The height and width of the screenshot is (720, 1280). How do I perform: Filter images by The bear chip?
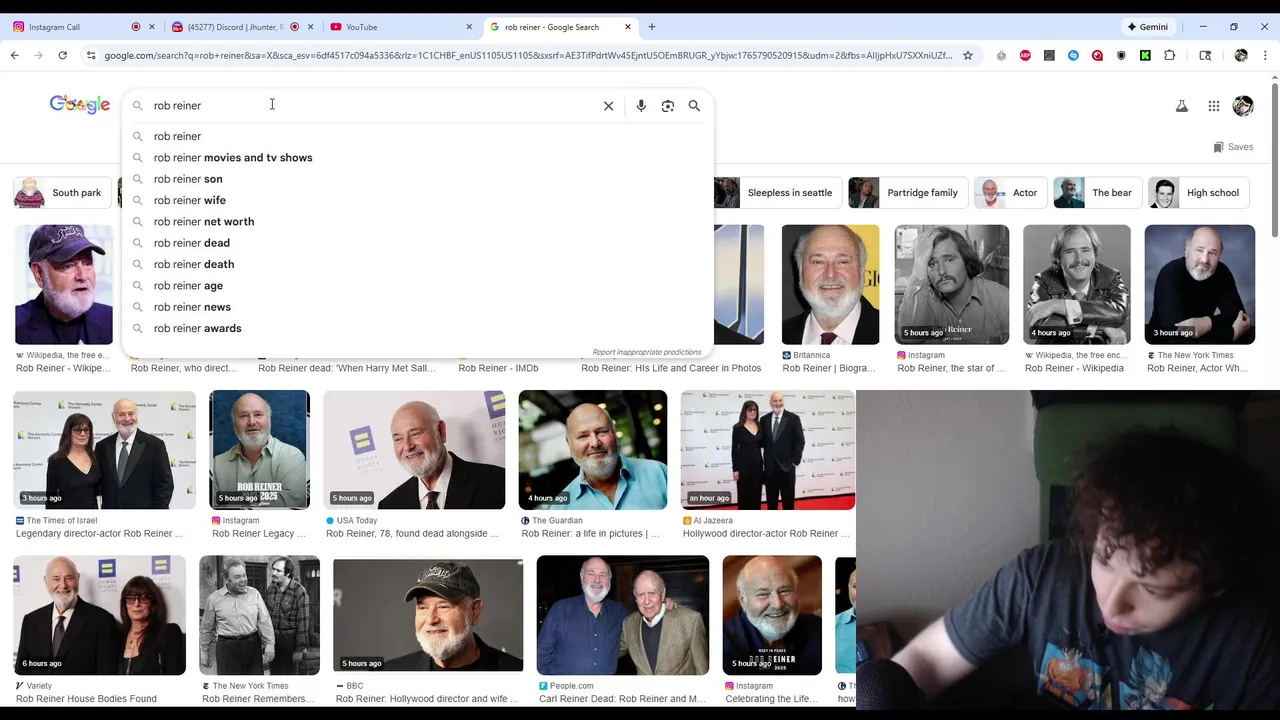click(1097, 193)
